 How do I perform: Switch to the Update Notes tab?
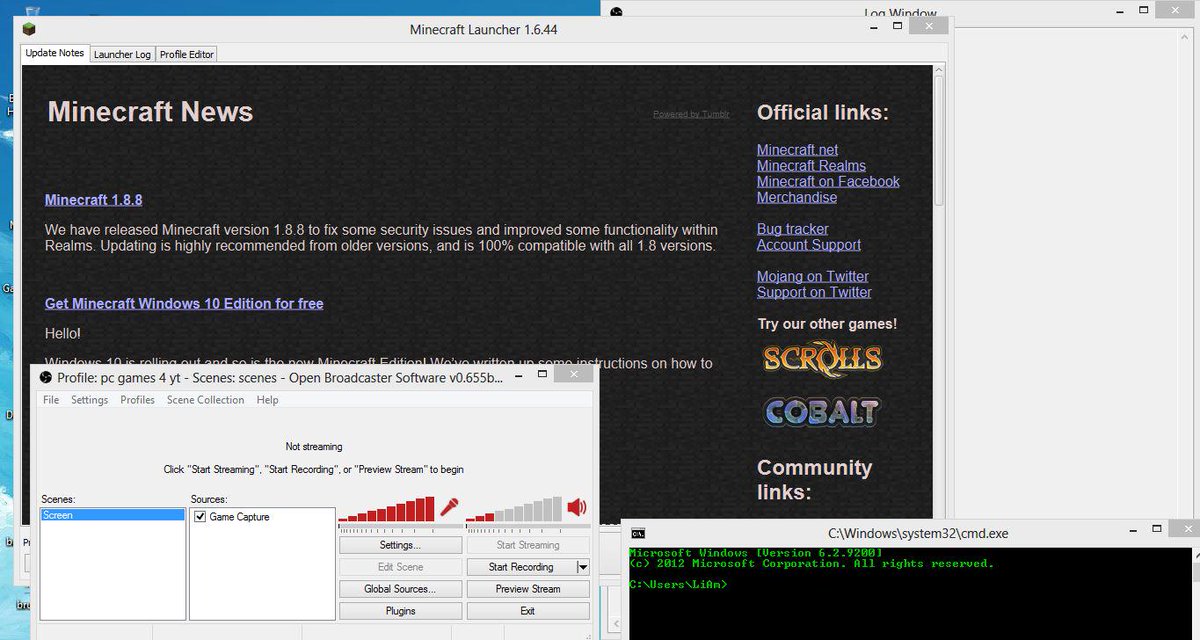click(55, 53)
